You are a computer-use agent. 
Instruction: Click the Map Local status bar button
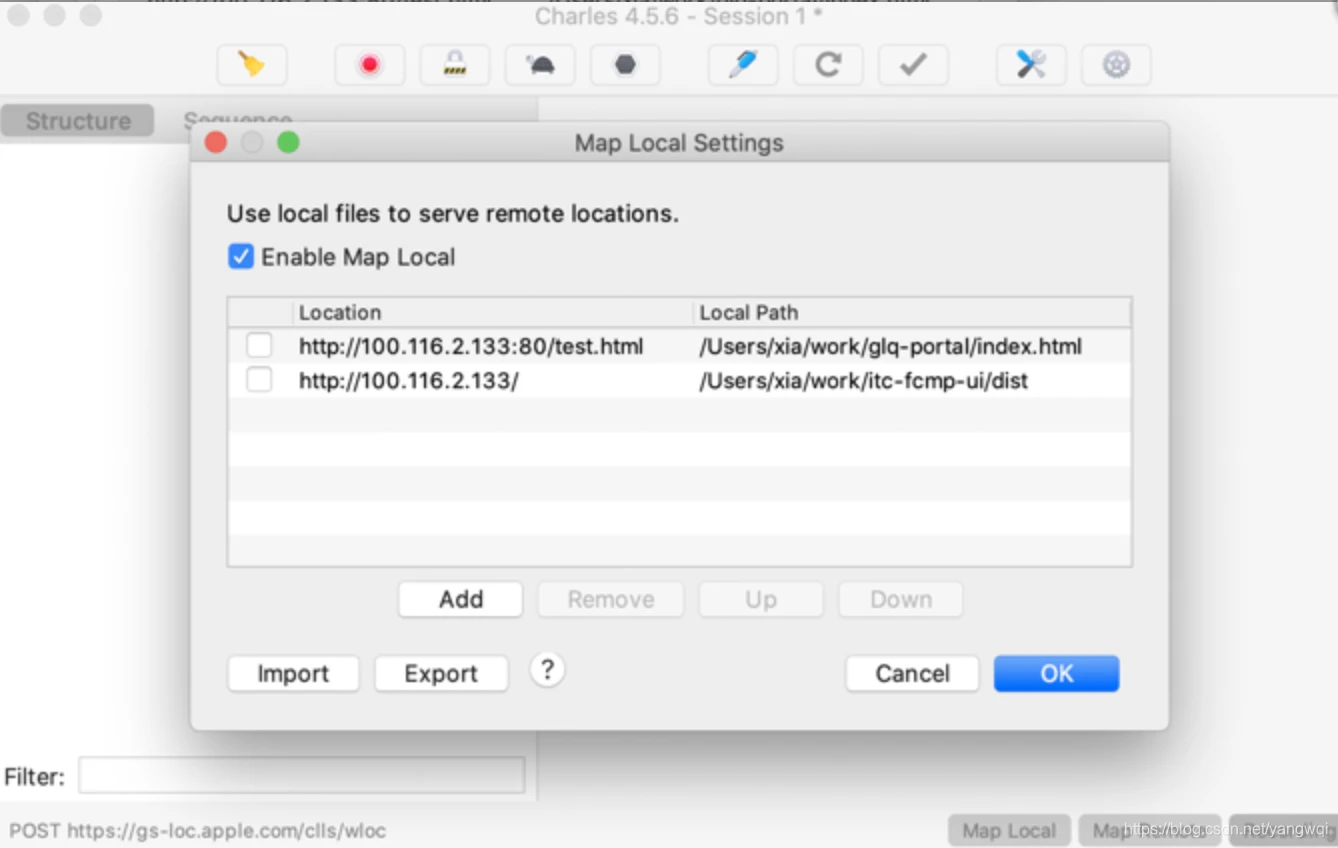pos(1008,830)
